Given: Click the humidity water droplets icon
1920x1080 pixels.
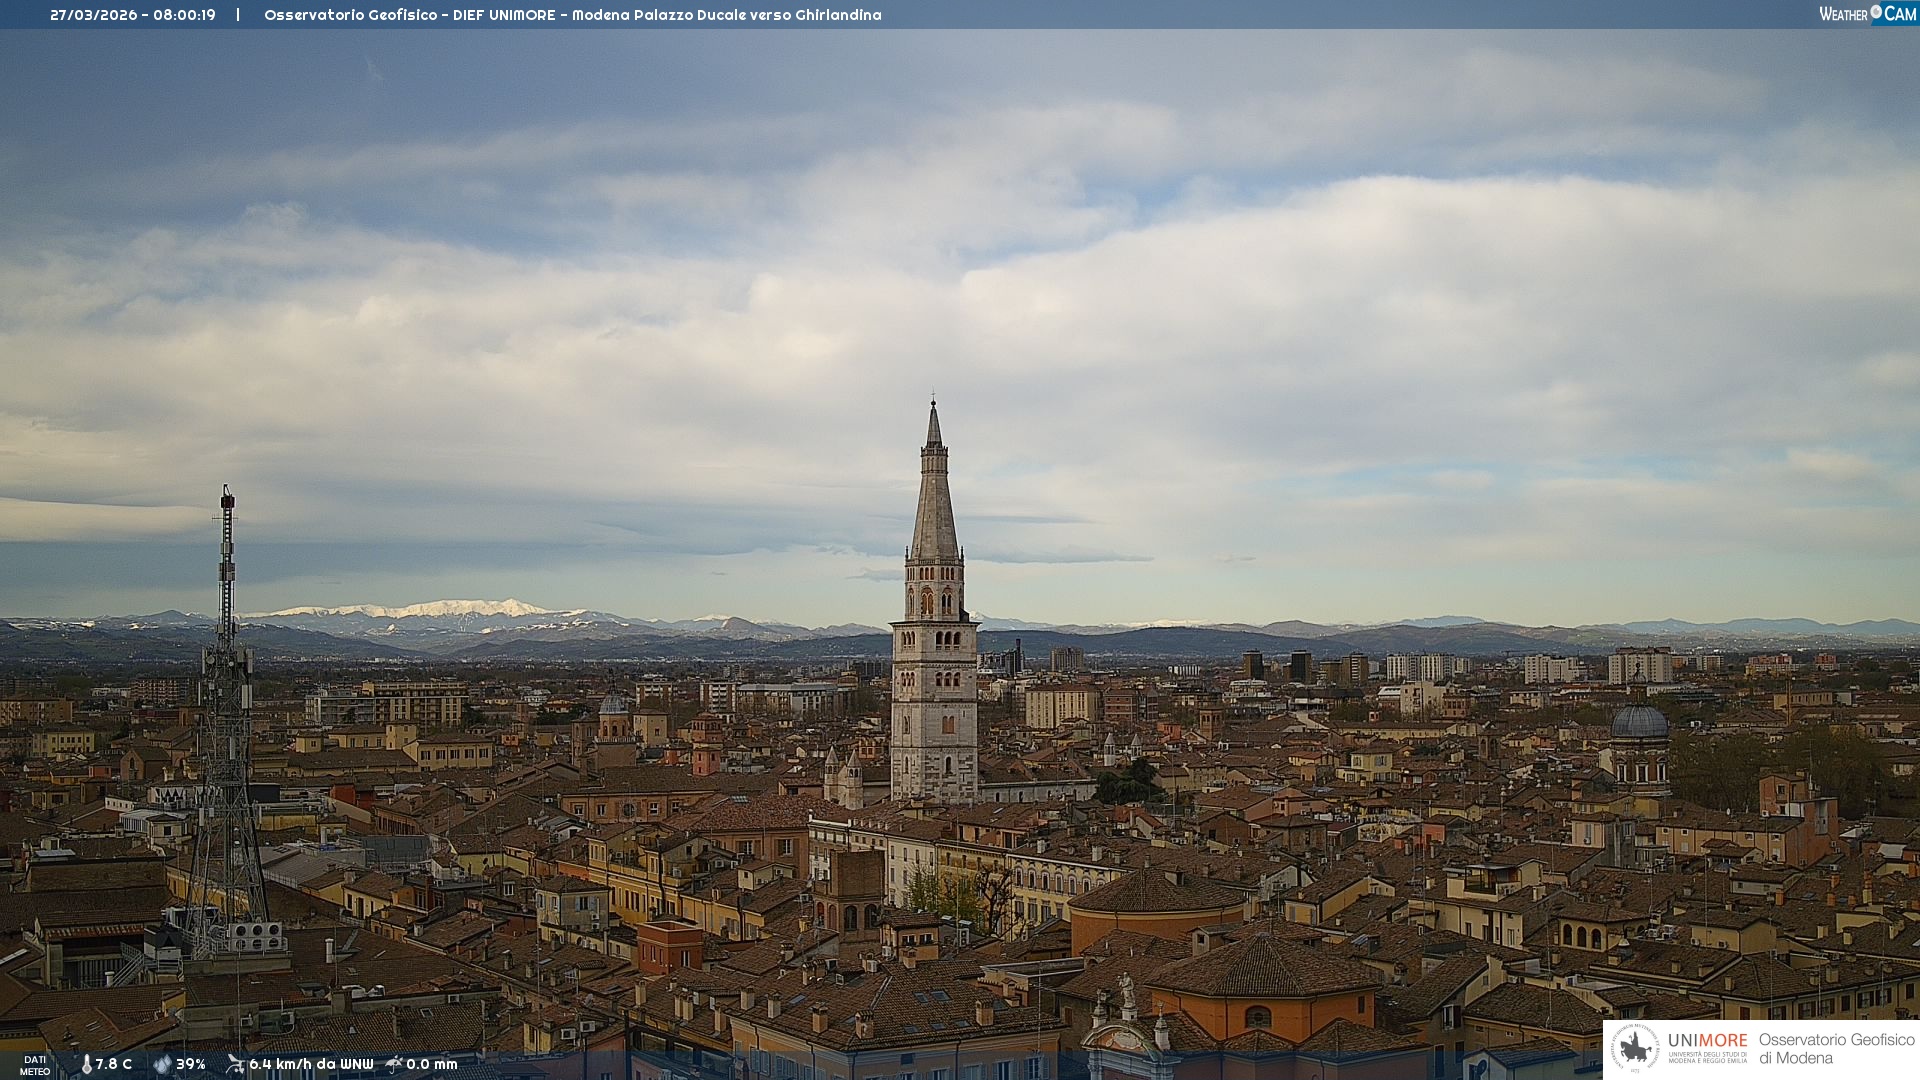Looking at the screenshot, I should click(x=162, y=1065).
